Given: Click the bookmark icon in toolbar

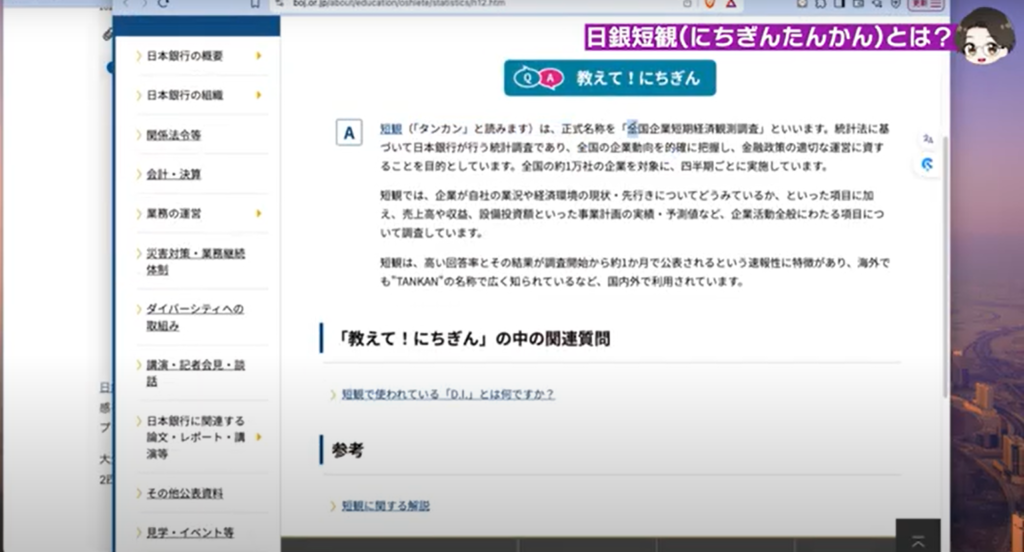Looking at the screenshot, I should coord(255,3).
